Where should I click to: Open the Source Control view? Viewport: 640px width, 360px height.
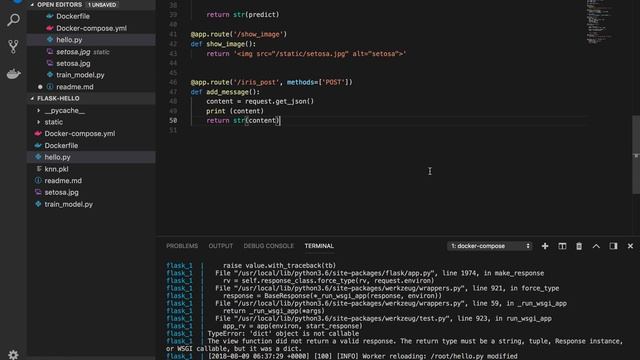[13, 47]
